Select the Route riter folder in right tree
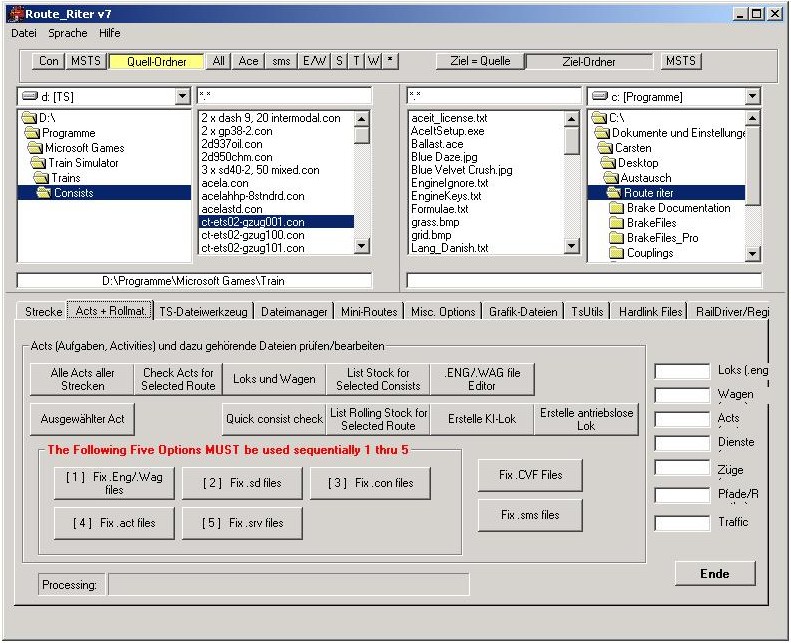This screenshot has width=791, height=643. pos(648,193)
